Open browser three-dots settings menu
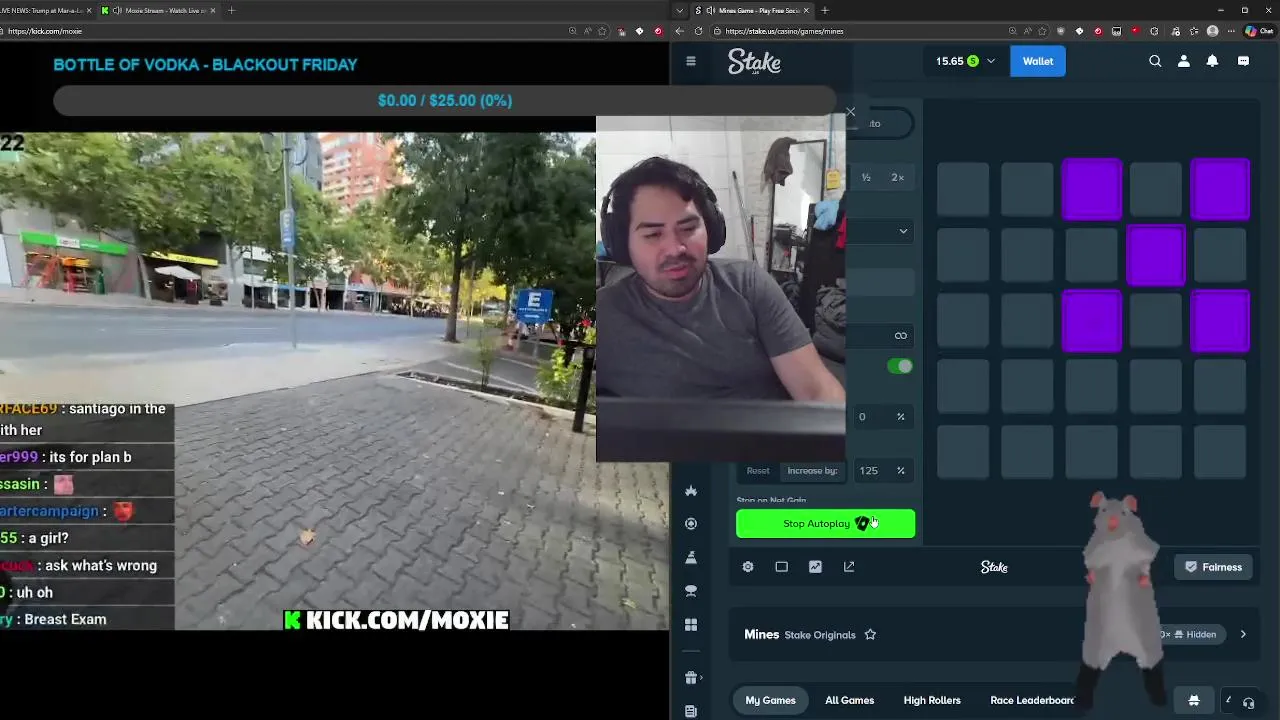The height and width of the screenshot is (720, 1280). click(1231, 31)
